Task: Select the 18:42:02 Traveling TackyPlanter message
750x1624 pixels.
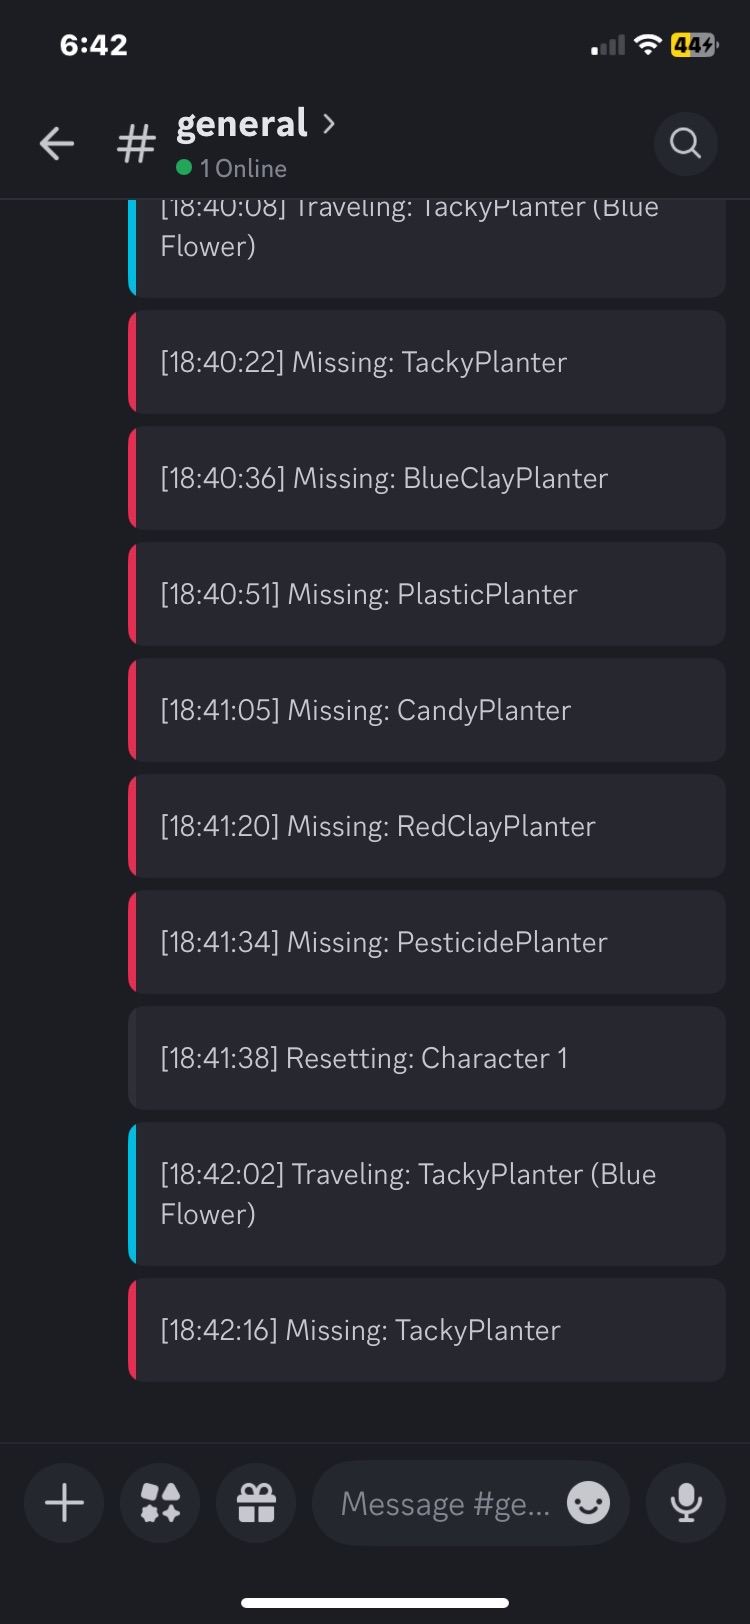Action: [427, 1194]
